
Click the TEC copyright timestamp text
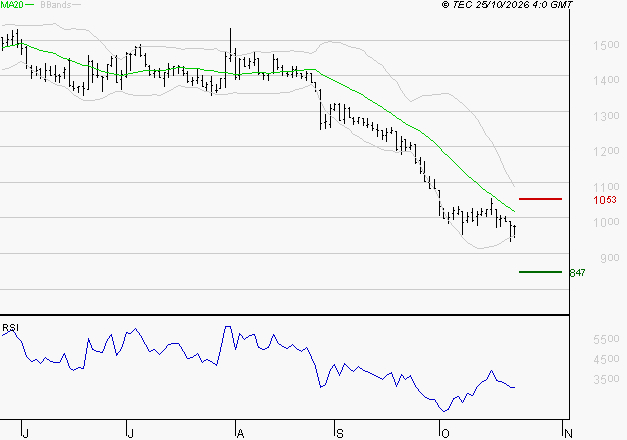click(507, 4)
